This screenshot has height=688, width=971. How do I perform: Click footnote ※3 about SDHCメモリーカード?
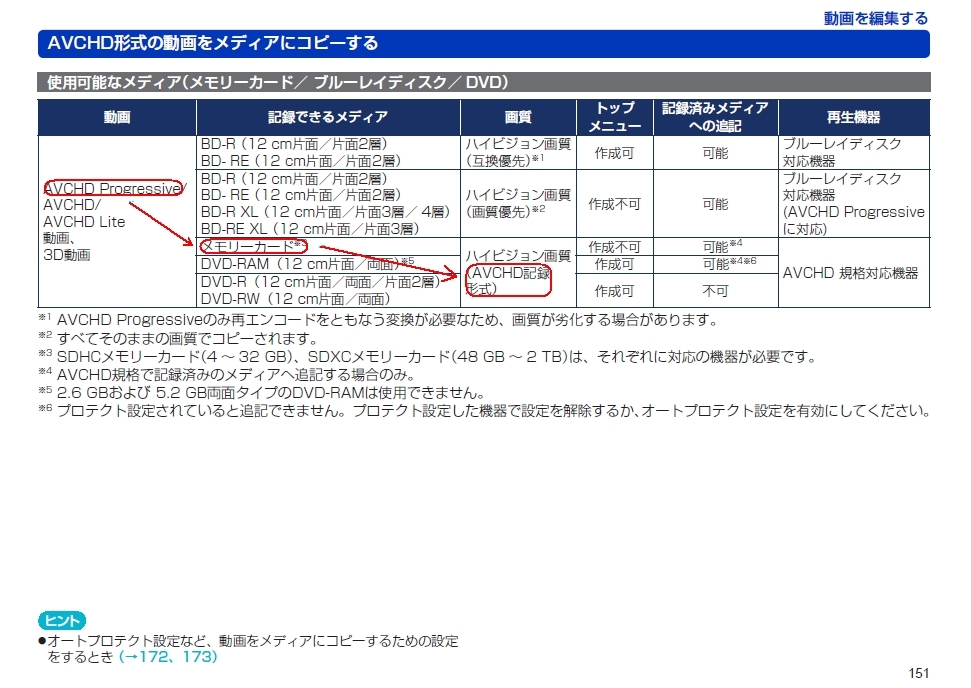(x=427, y=357)
